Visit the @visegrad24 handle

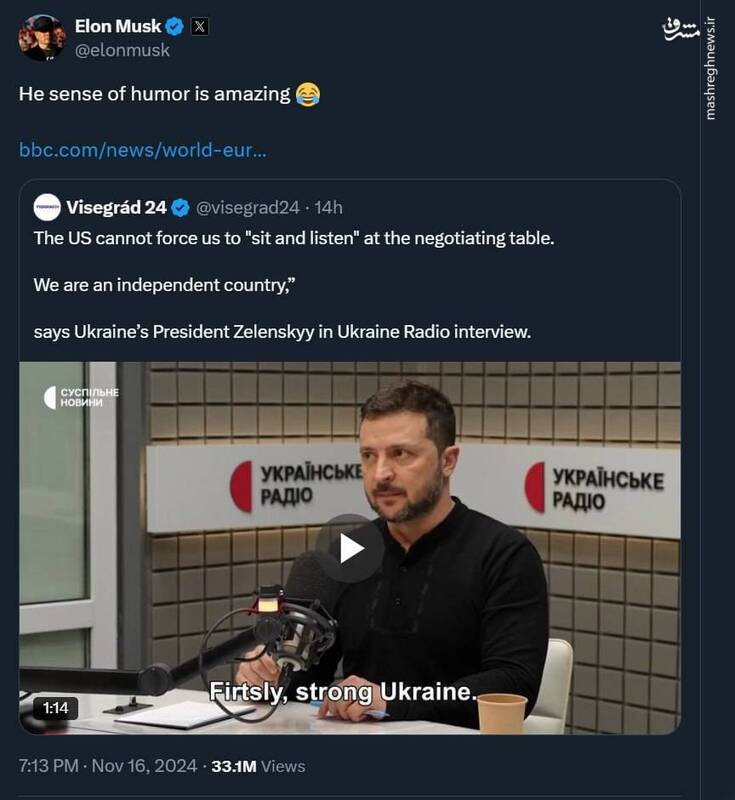coord(247,207)
